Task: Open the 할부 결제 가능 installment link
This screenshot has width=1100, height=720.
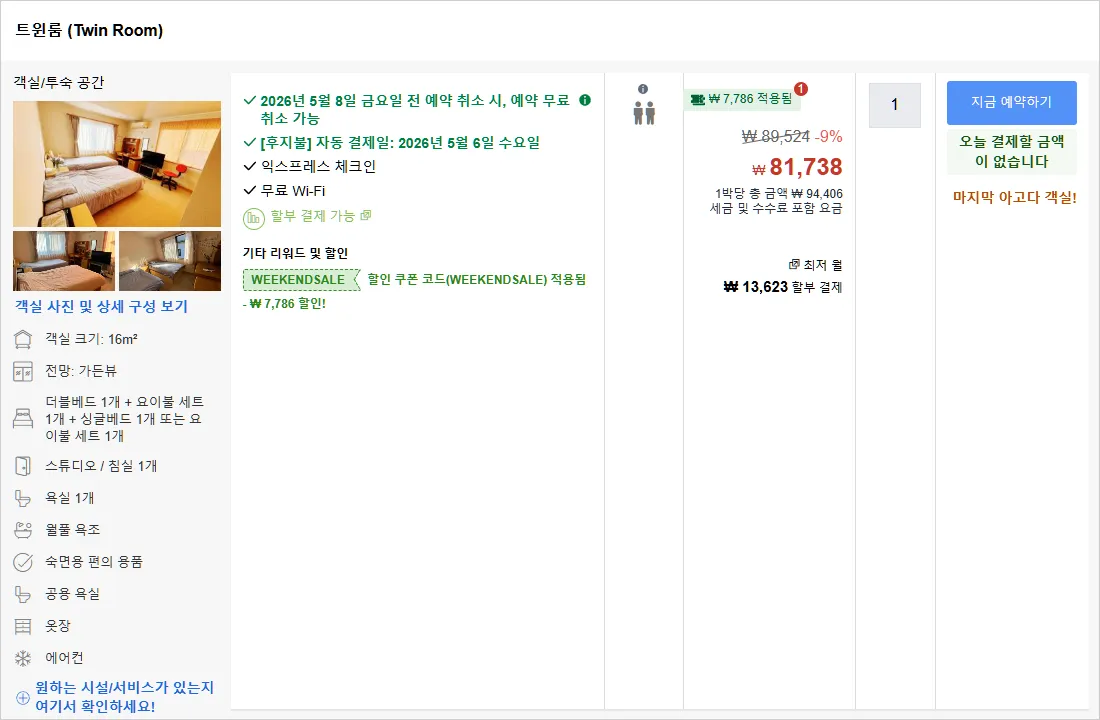Action: point(321,216)
